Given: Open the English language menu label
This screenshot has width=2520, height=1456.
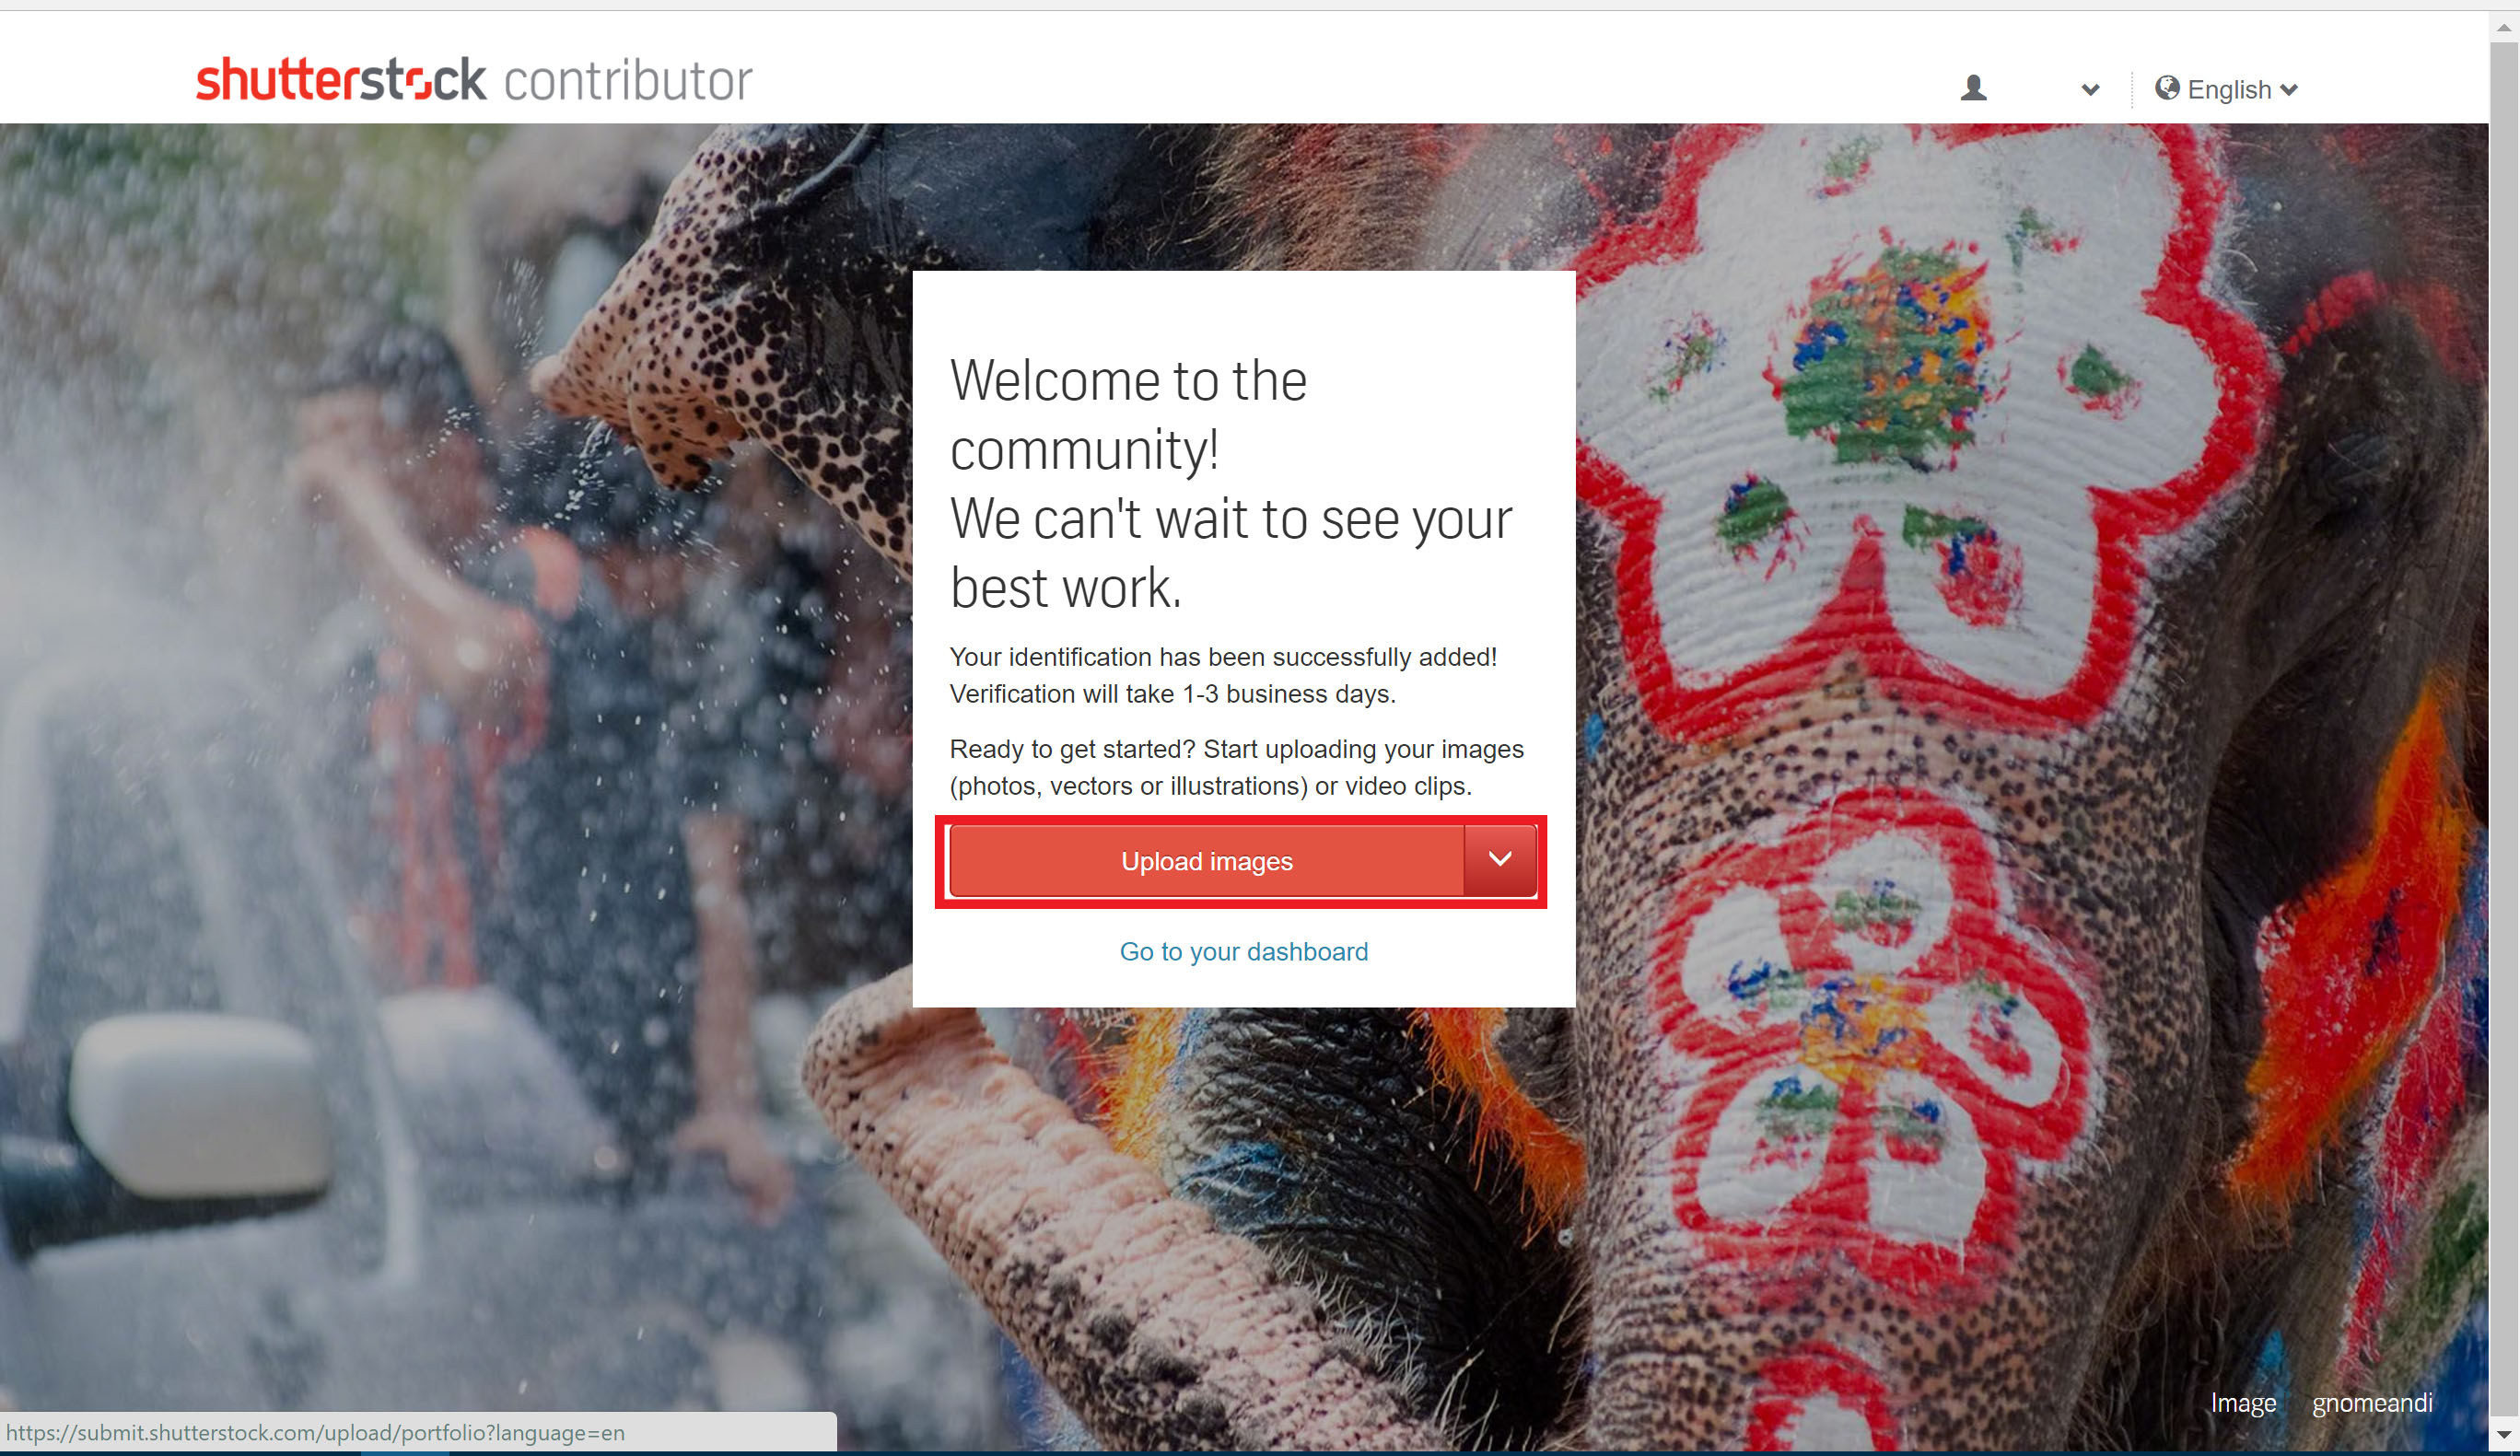Looking at the screenshot, I should [x=2229, y=89].
